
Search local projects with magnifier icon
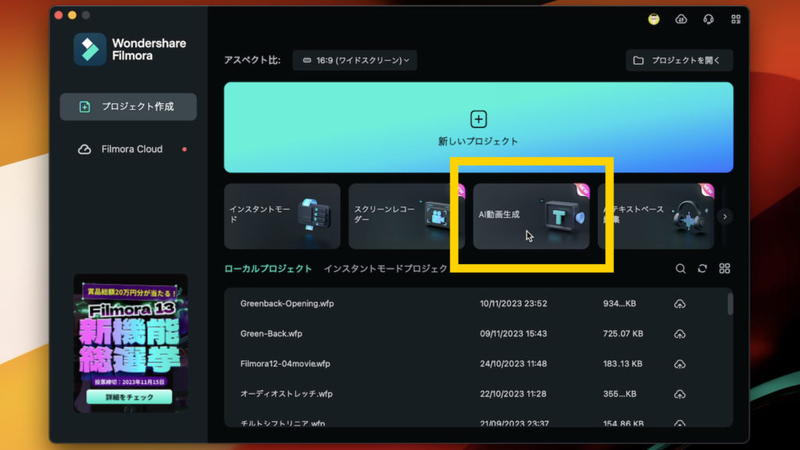point(680,268)
